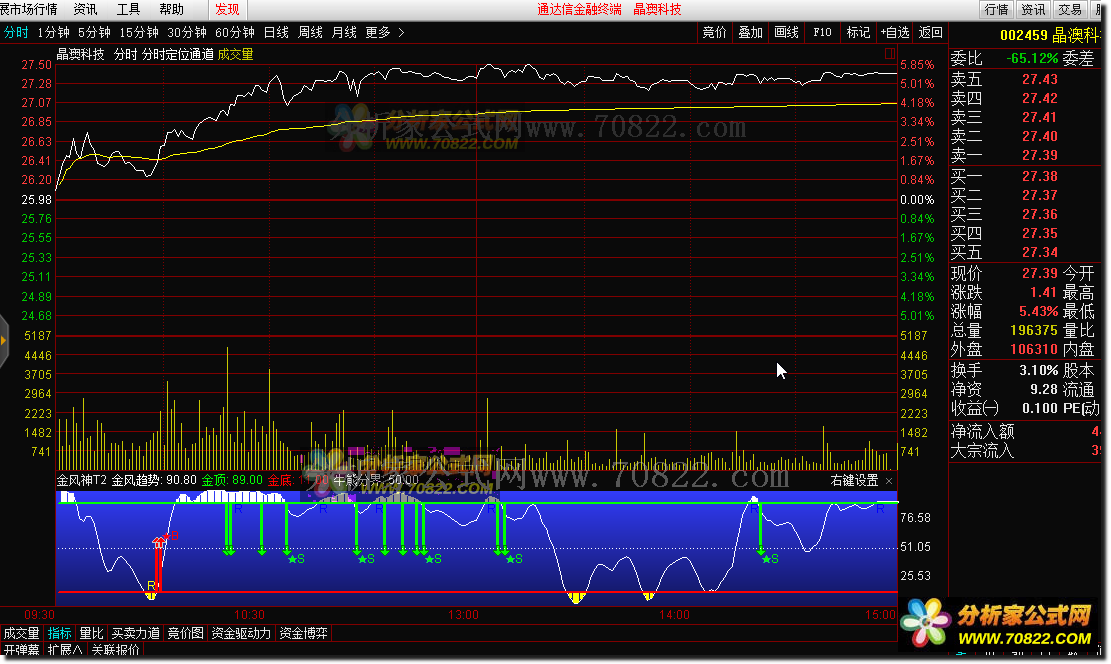Image resolution: width=1111 pixels, height=664 pixels.
Task: Select the 量比 bottom tab
Action: 91,634
